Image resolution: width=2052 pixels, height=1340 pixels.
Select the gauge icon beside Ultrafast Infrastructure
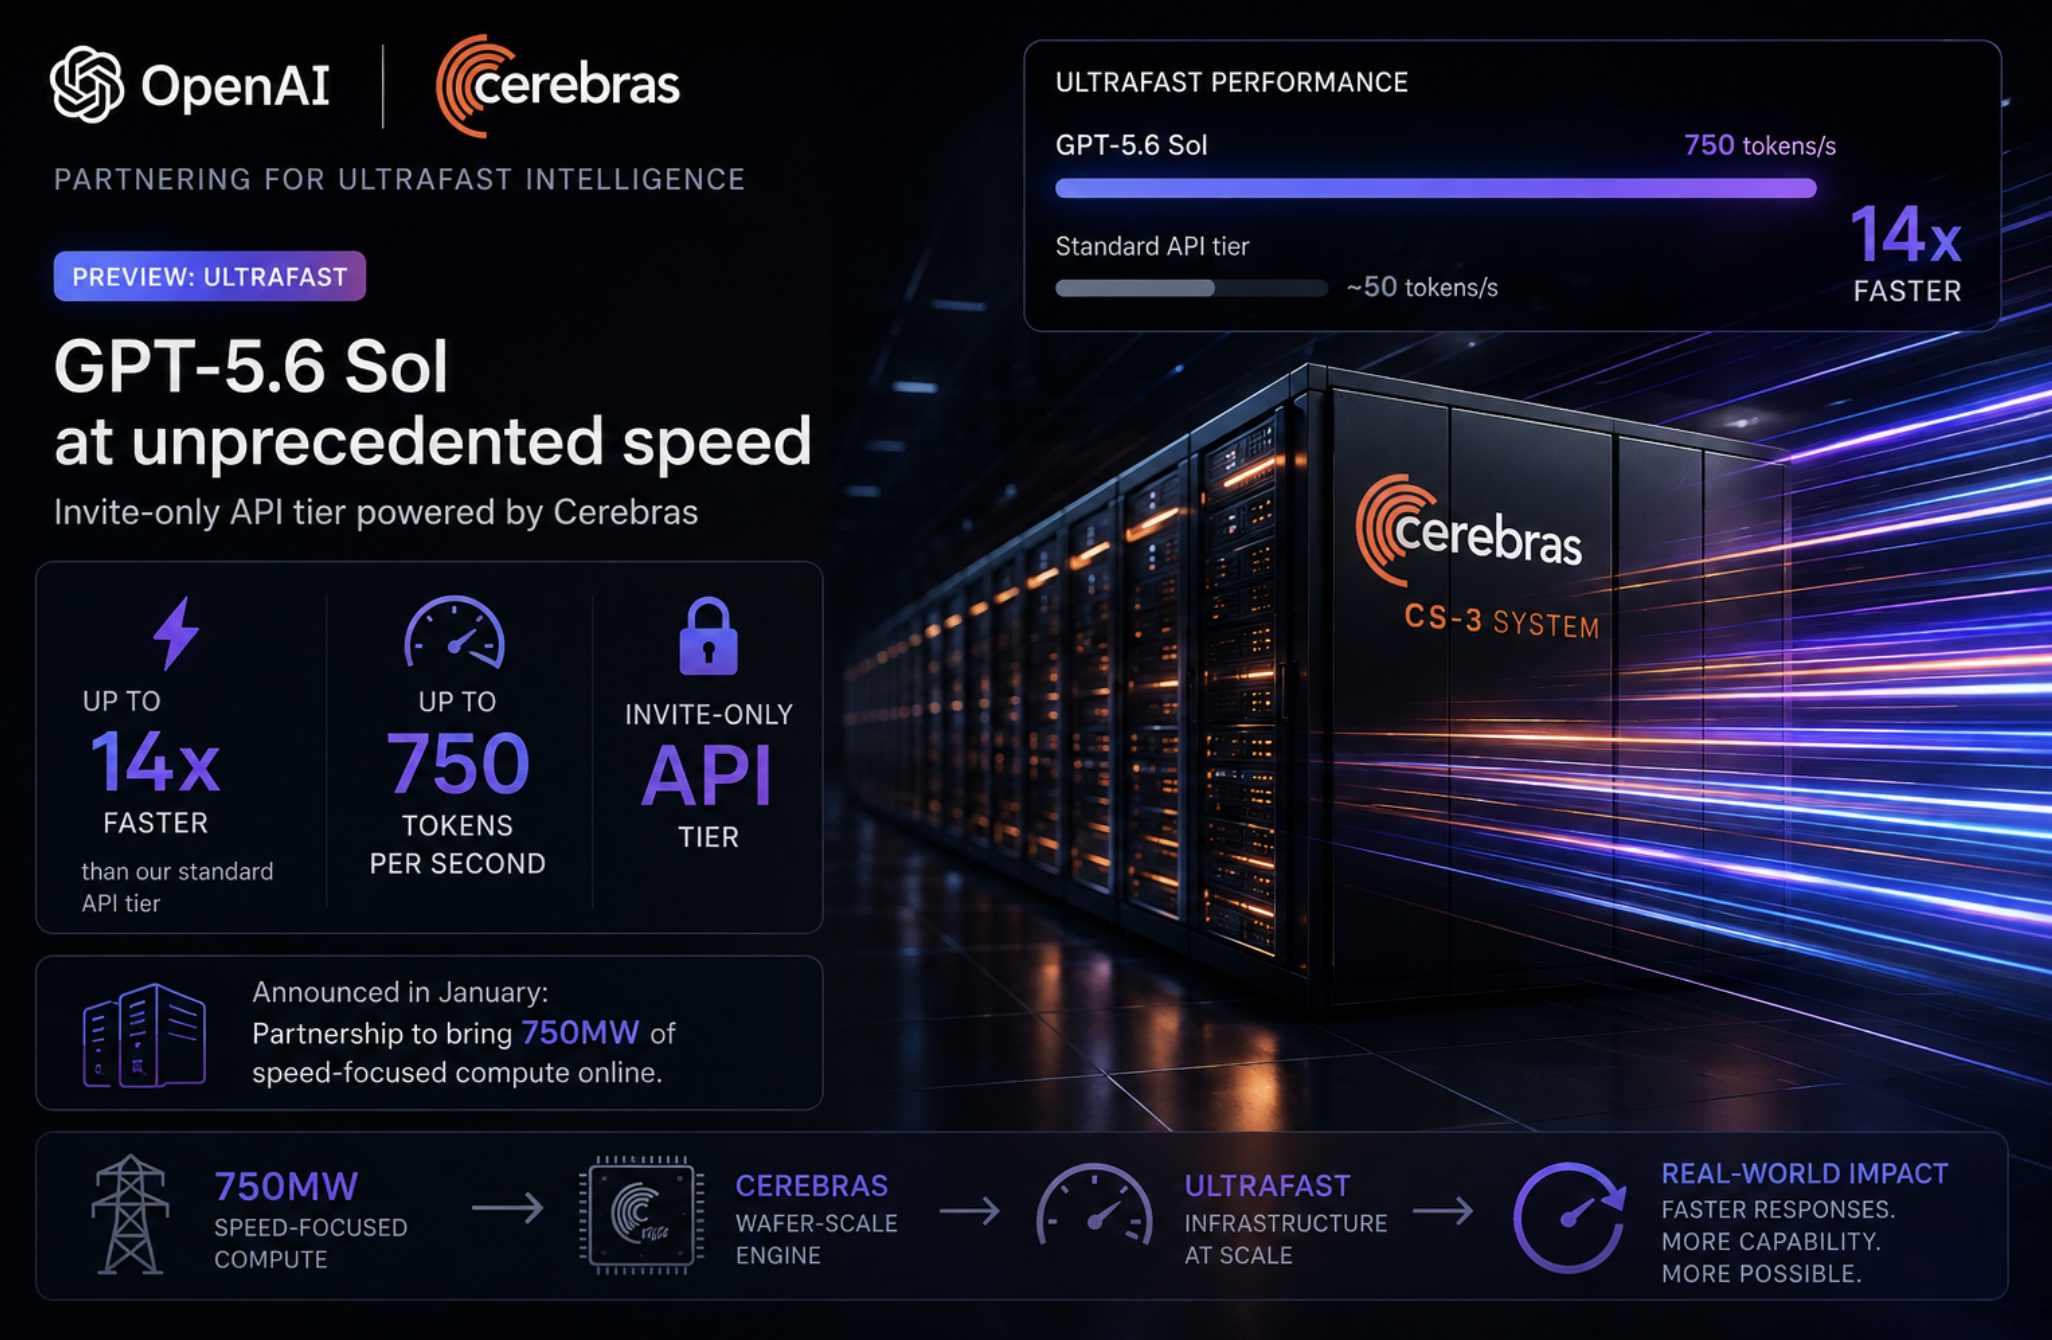point(1094,1205)
